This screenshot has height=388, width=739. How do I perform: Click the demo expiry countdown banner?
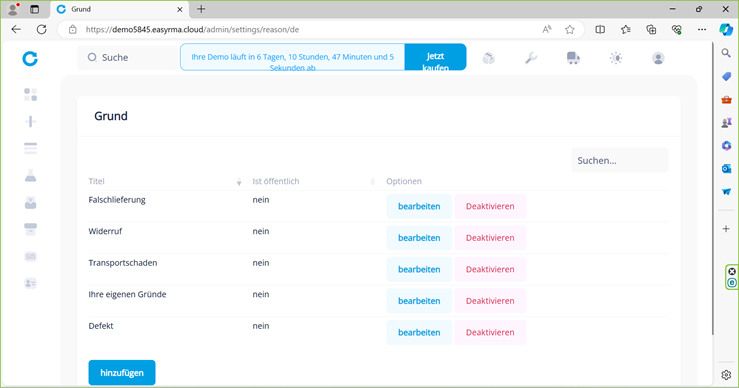click(x=292, y=57)
